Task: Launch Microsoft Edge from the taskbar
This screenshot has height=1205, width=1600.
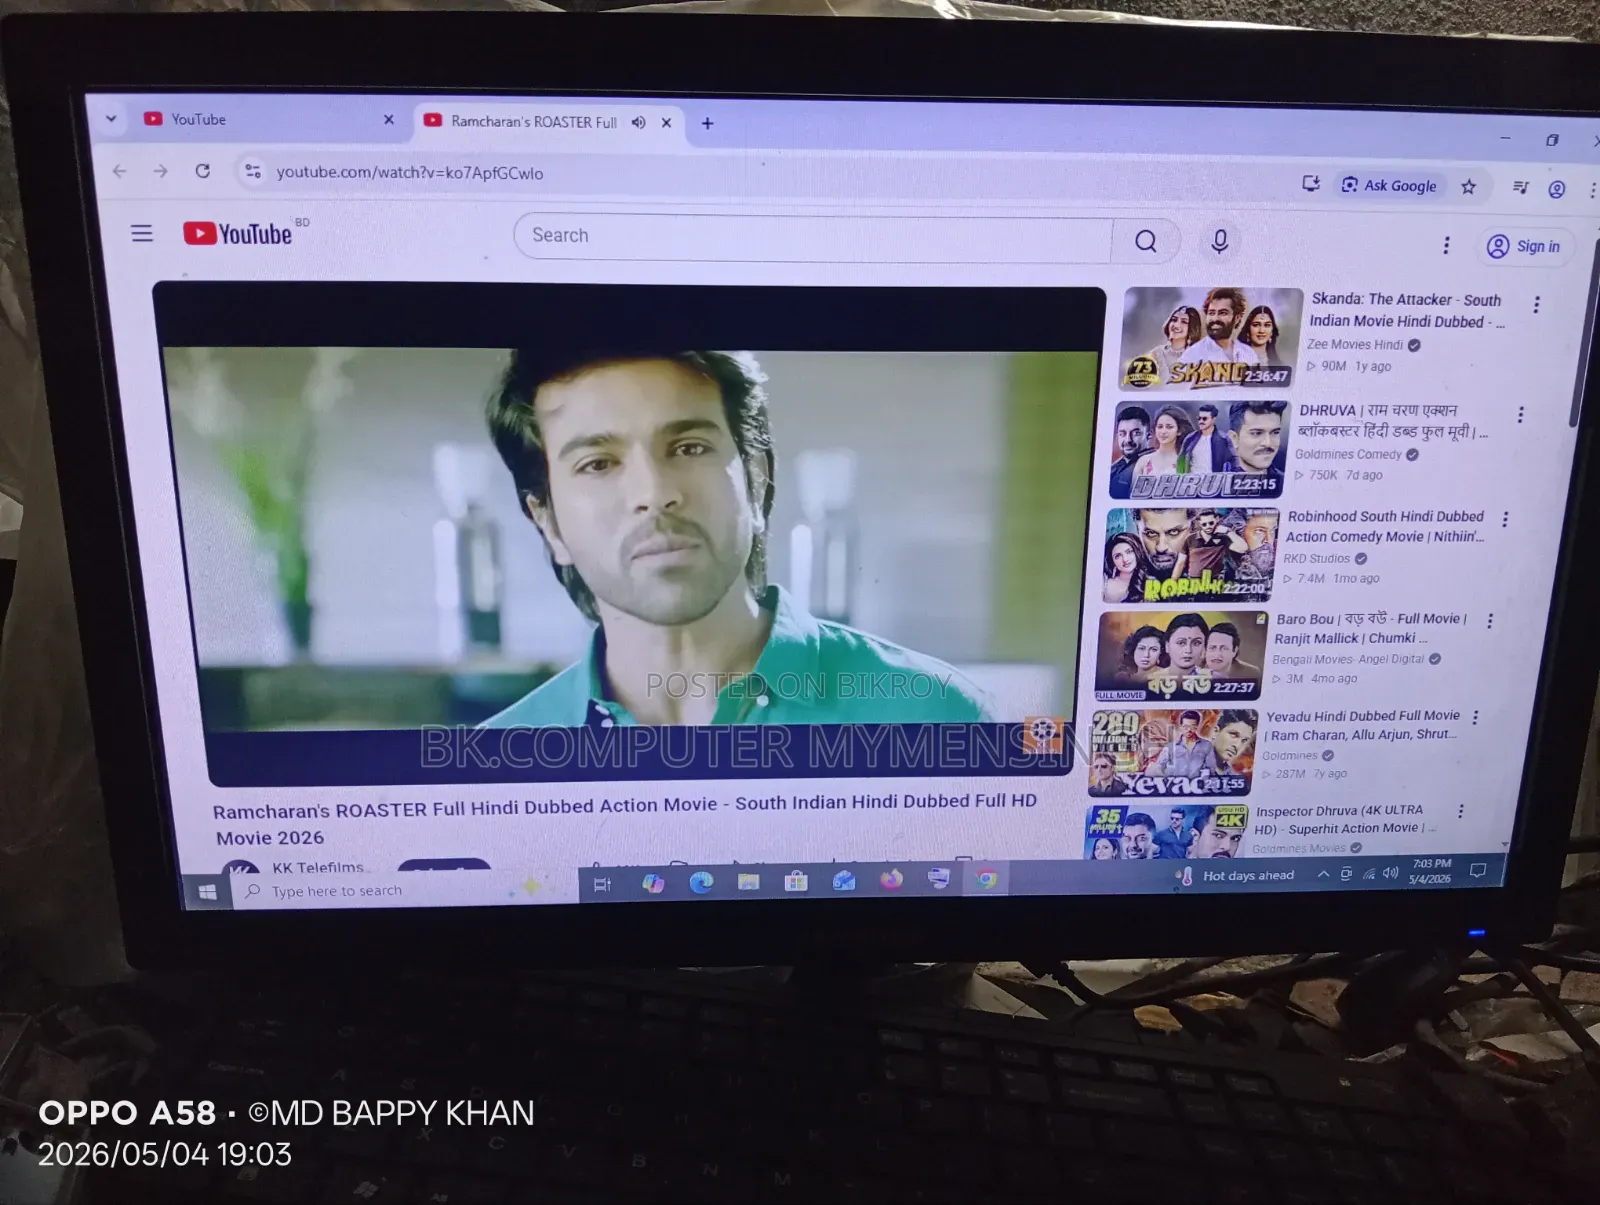Action: point(701,882)
